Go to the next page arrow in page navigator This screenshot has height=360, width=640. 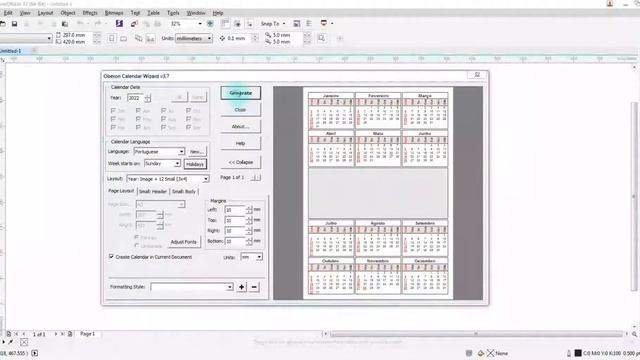tap(56, 334)
